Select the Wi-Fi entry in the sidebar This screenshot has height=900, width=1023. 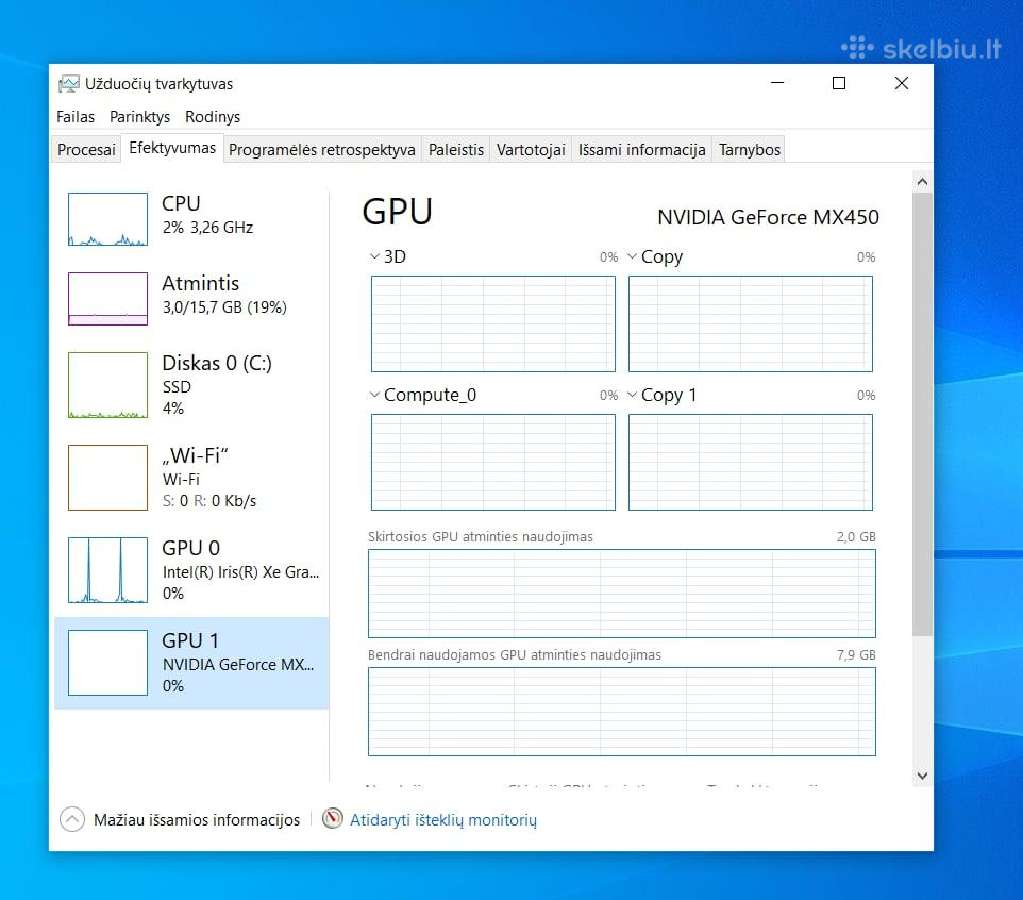coord(192,478)
